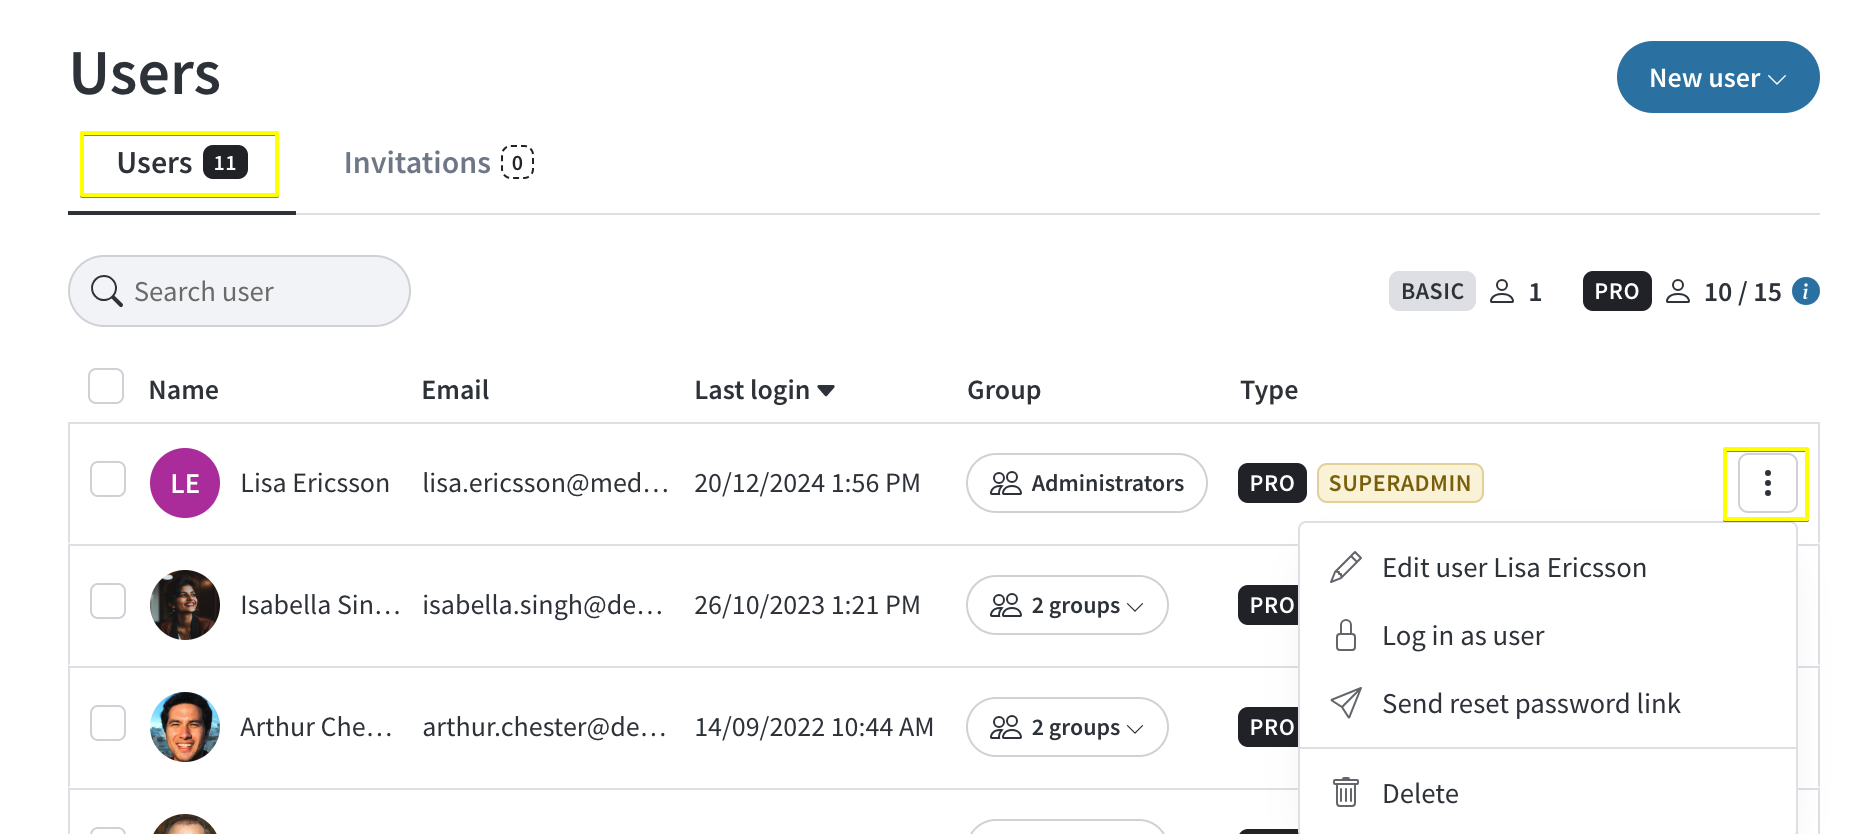Click Isabella Singh's profile photo

point(185,605)
